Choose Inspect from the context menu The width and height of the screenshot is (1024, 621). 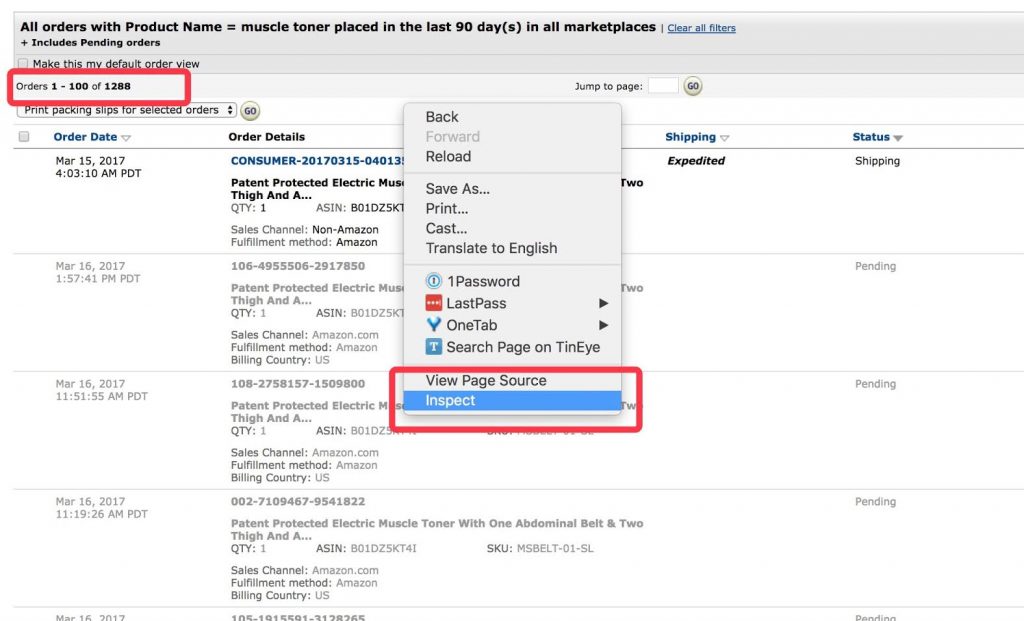pyautogui.click(x=450, y=401)
